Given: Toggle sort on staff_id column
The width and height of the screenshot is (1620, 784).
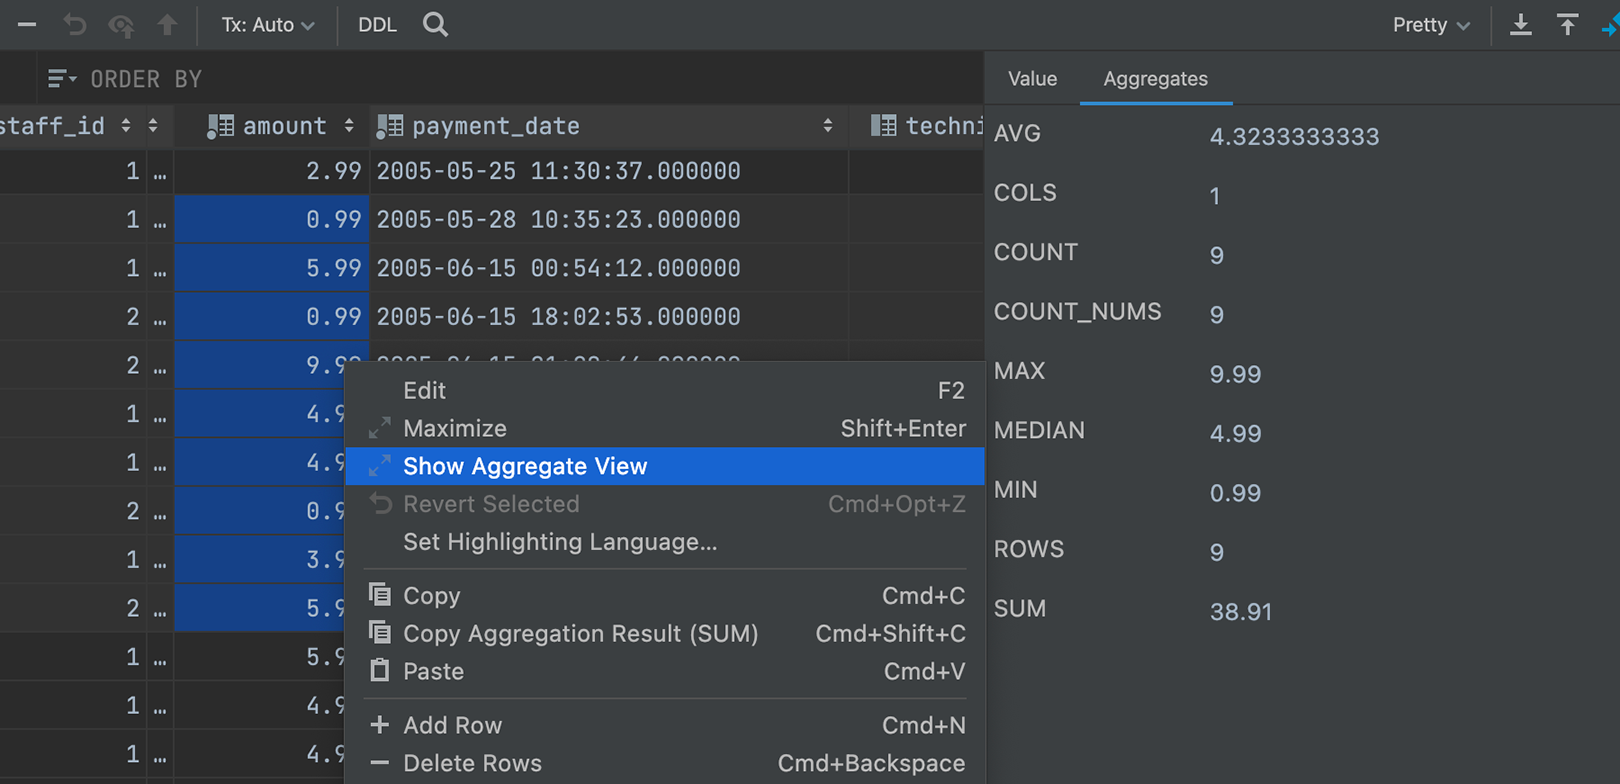Looking at the screenshot, I should (x=126, y=126).
